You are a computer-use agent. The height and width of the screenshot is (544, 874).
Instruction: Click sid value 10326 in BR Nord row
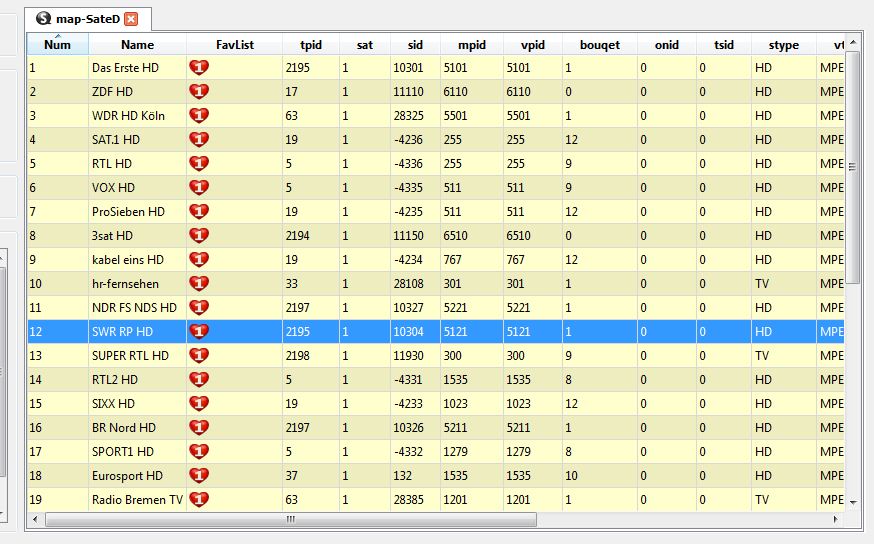[x=409, y=427]
